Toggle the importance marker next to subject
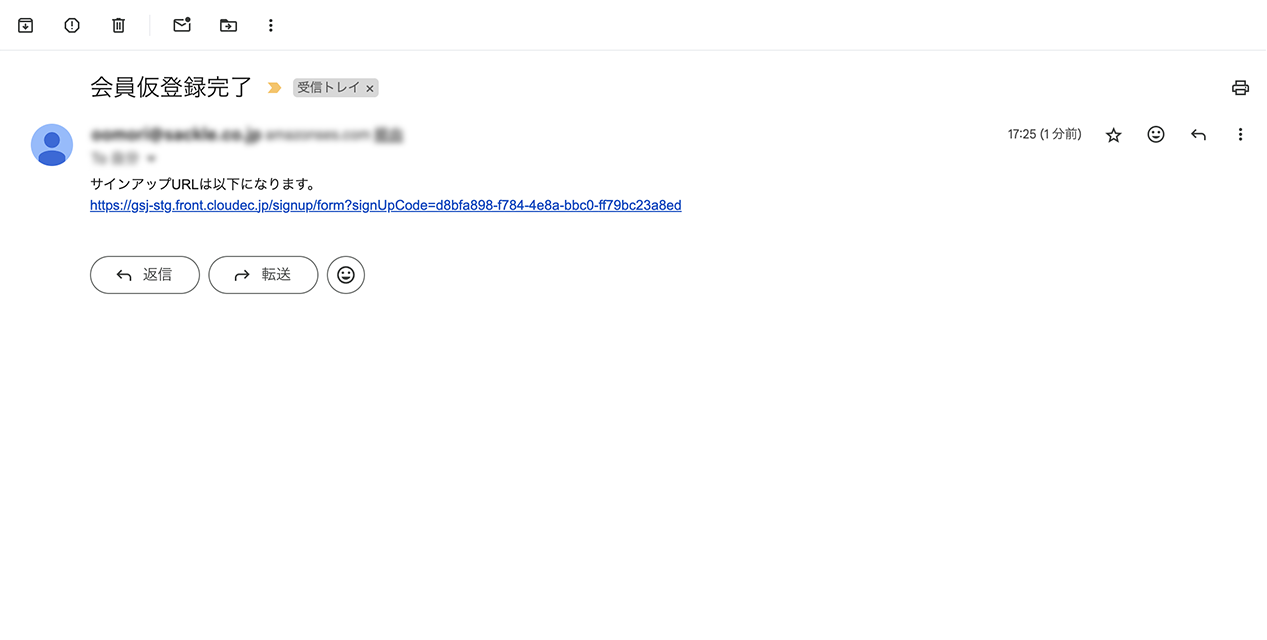Image resolution: width=1267 pixels, height=640 pixels. pos(274,88)
